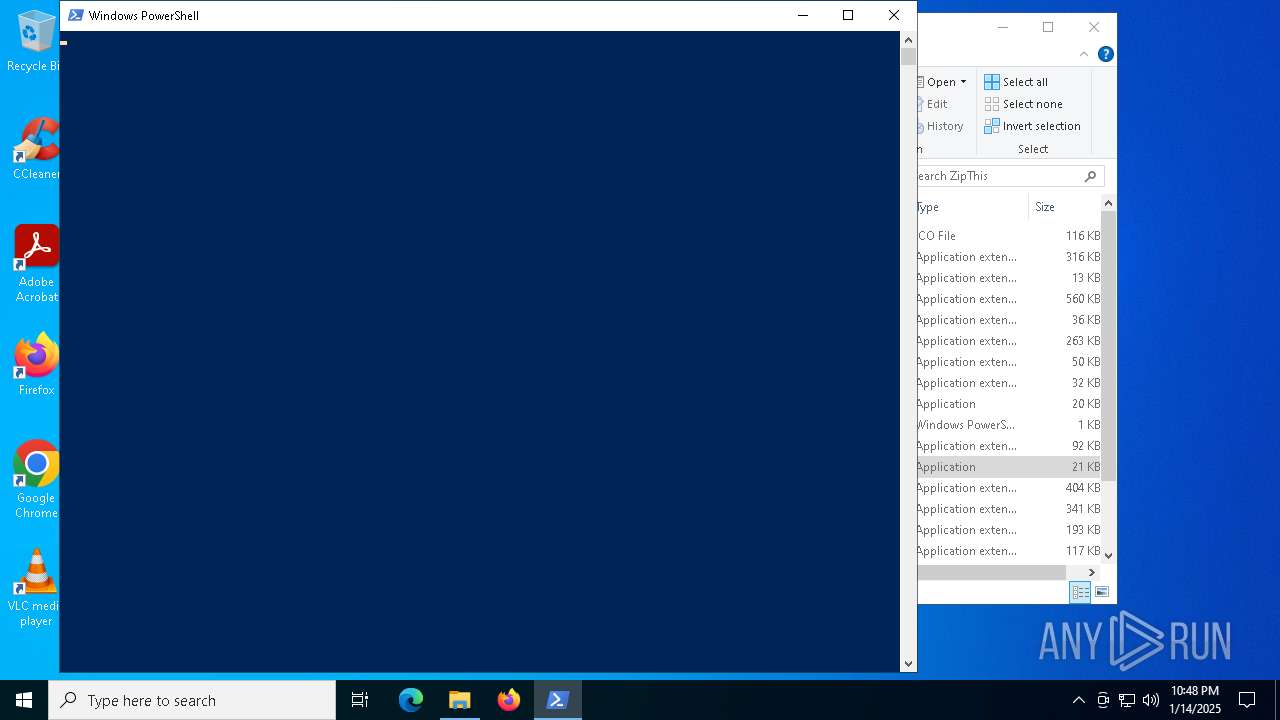Switch to large icons view in File Explorer
1280x720 pixels.
pos(1102,592)
